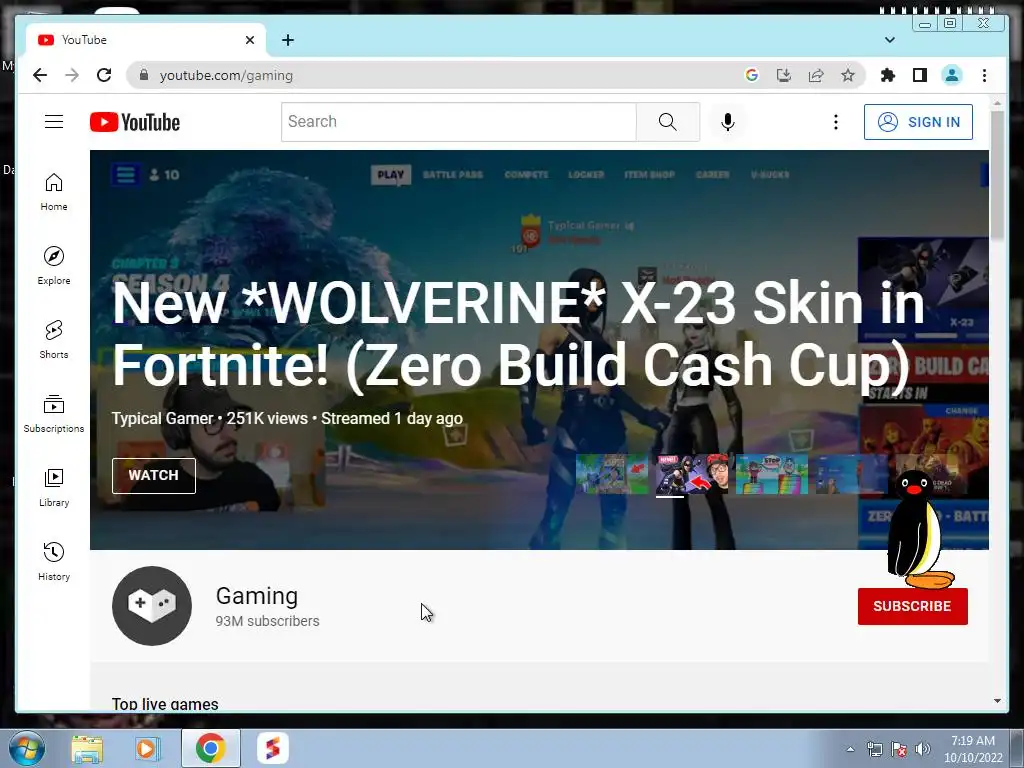Open Windows Explorer from taskbar

87,748
